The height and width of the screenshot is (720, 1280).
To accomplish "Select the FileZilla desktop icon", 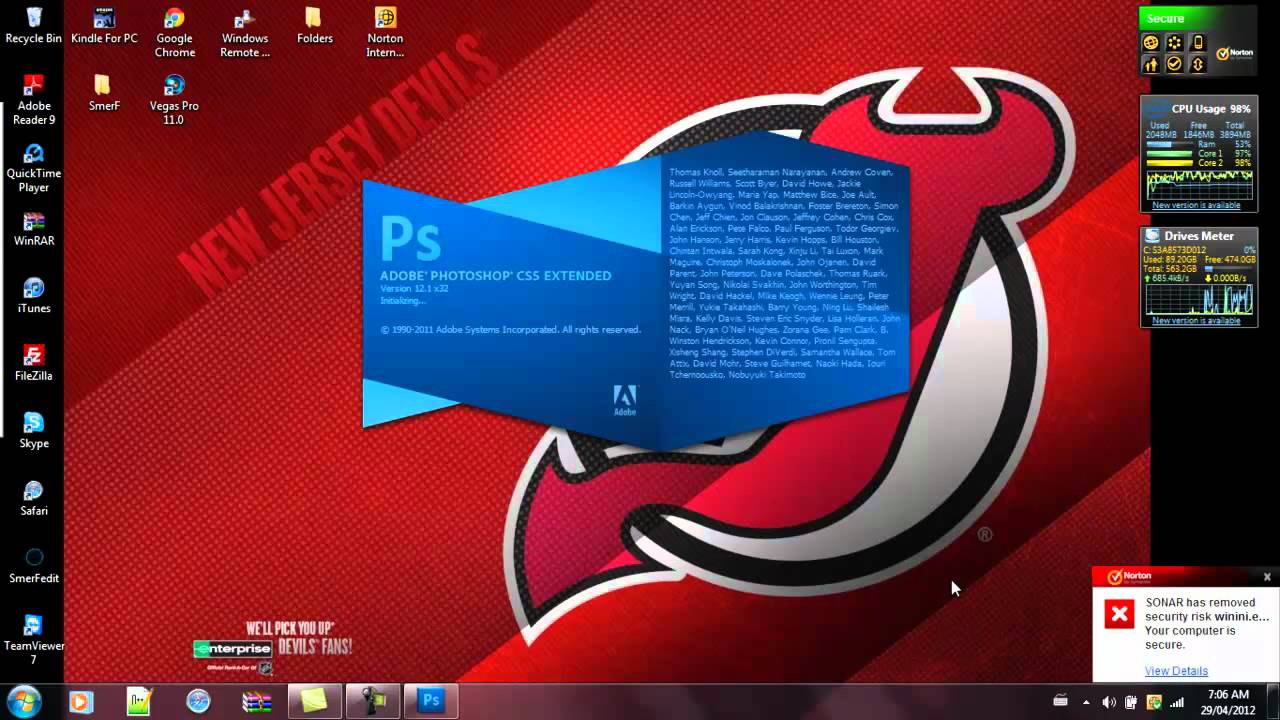I will click(x=33, y=363).
